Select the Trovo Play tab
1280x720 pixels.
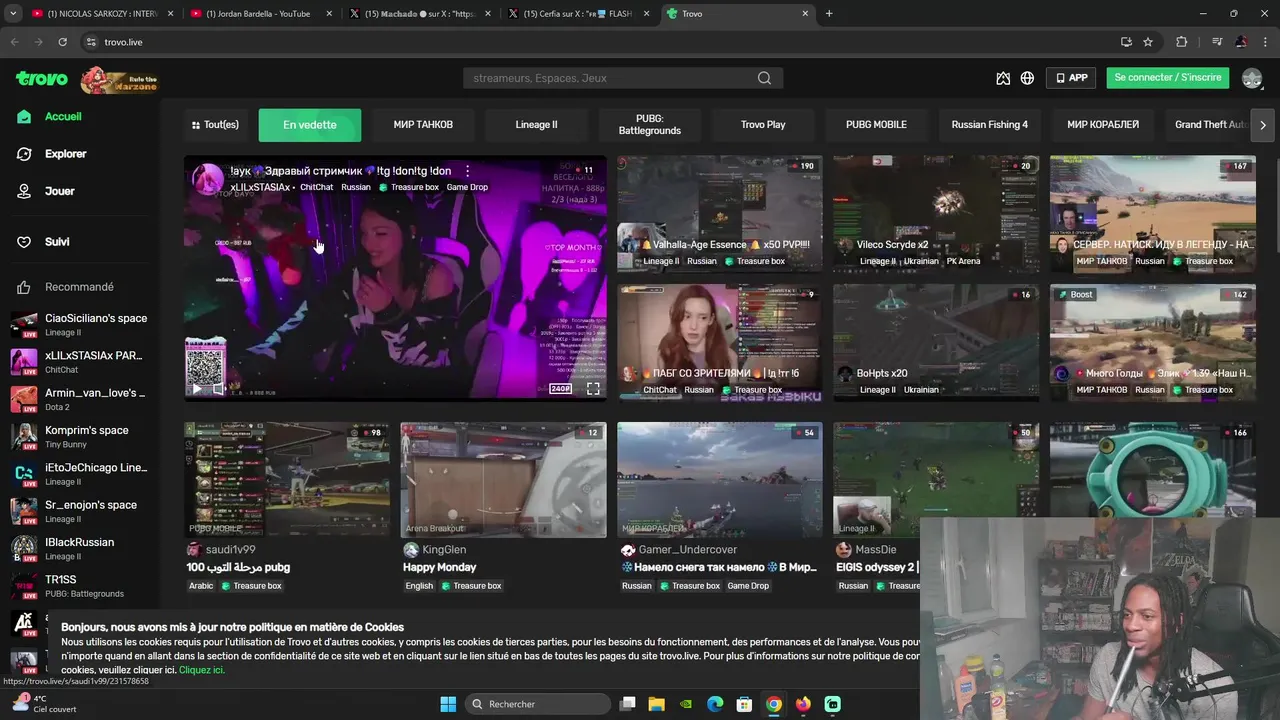pos(763,125)
